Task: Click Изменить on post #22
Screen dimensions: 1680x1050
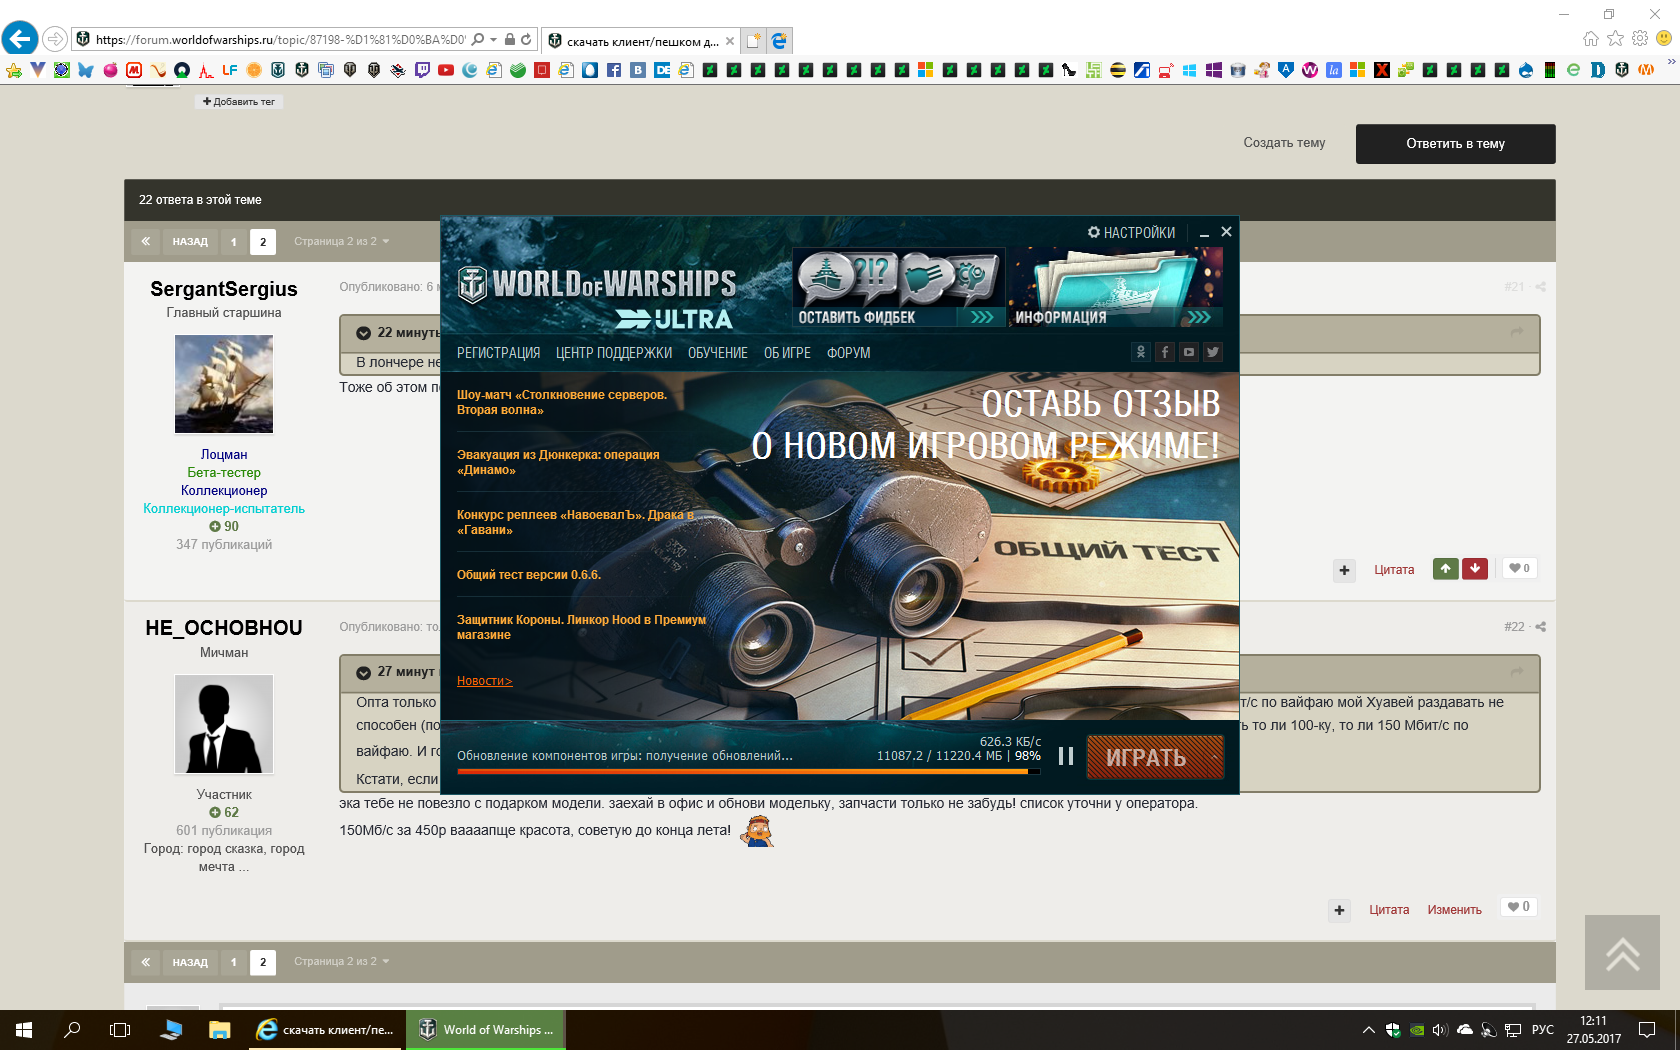Action: coord(1454,910)
